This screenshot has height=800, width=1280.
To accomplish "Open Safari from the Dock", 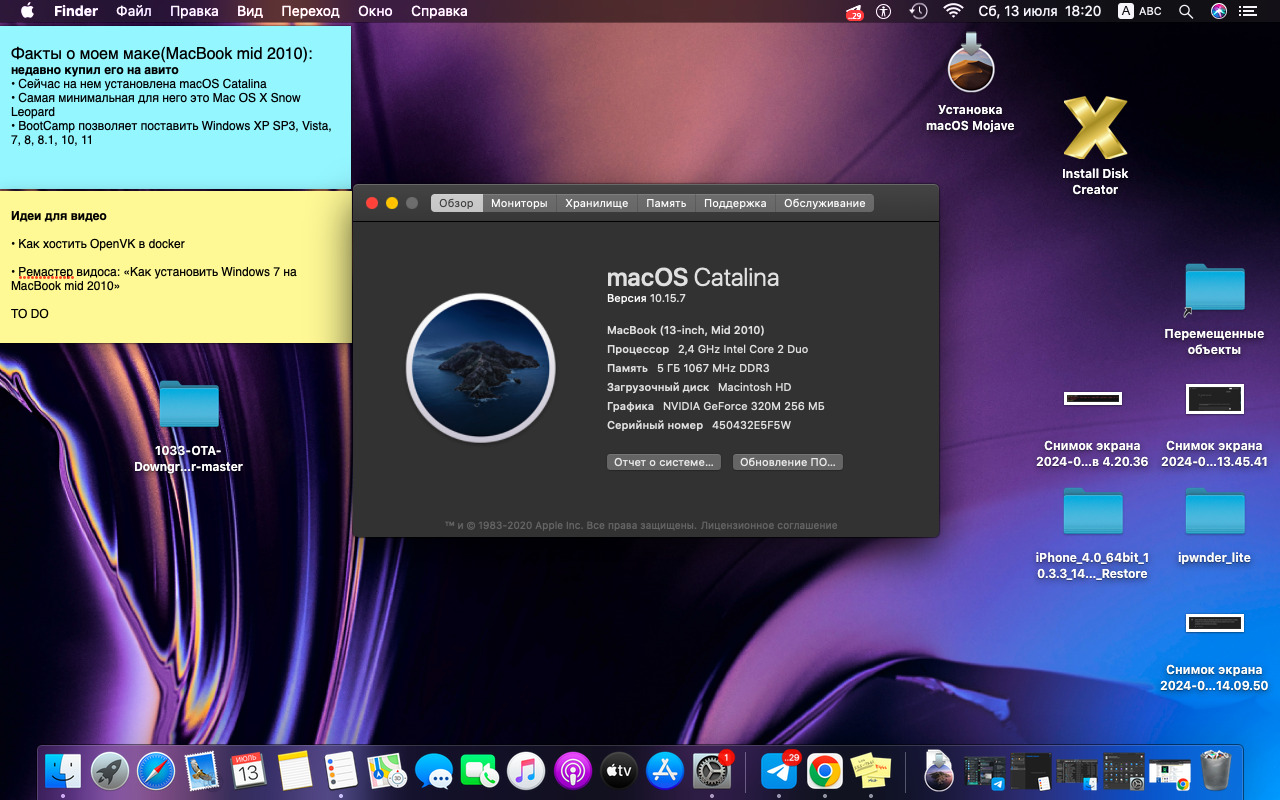I will click(157, 771).
